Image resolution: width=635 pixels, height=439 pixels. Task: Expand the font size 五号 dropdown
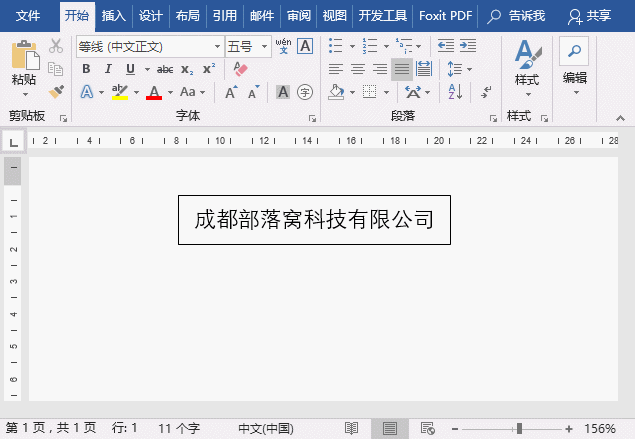click(265, 47)
